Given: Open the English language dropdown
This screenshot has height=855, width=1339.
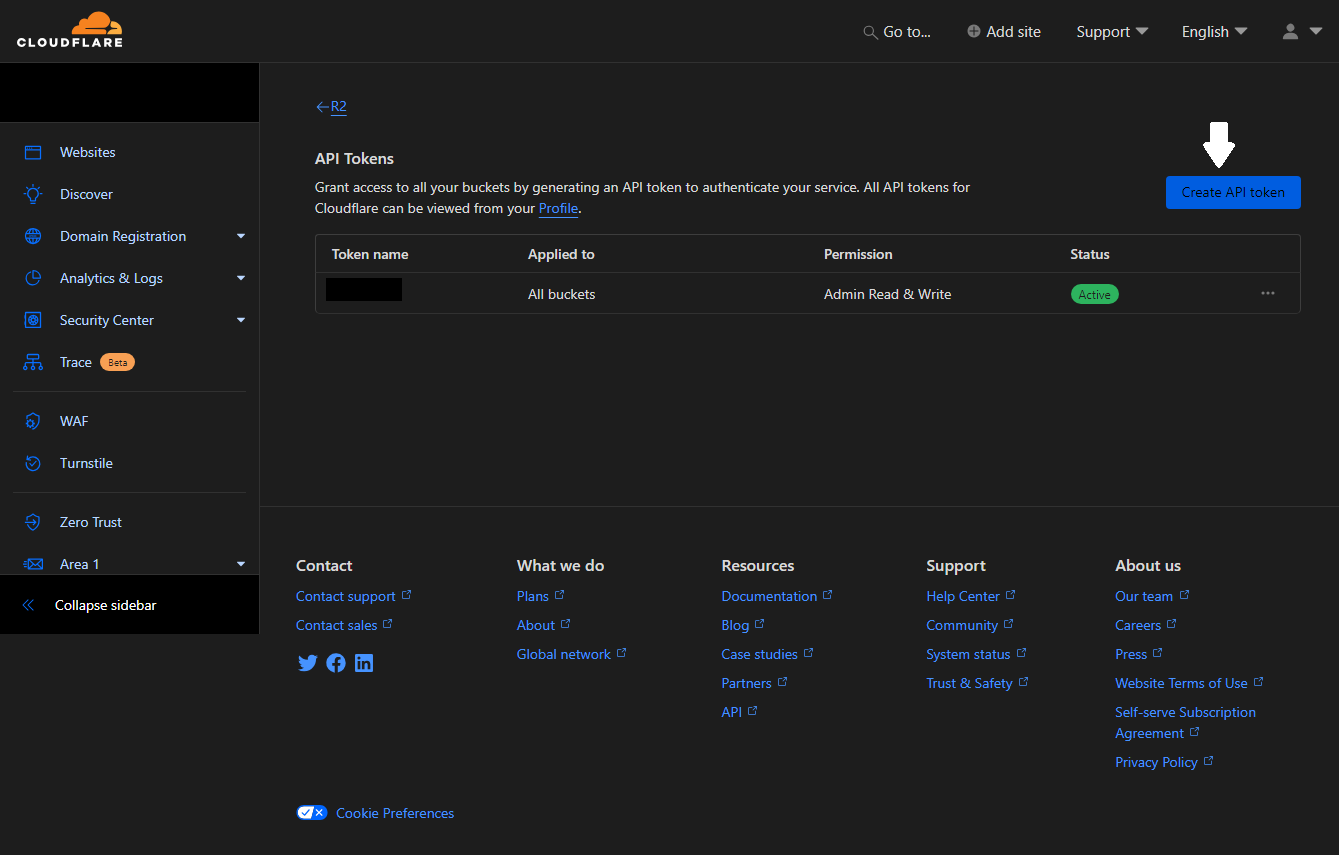Looking at the screenshot, I should click(1214, 32).
